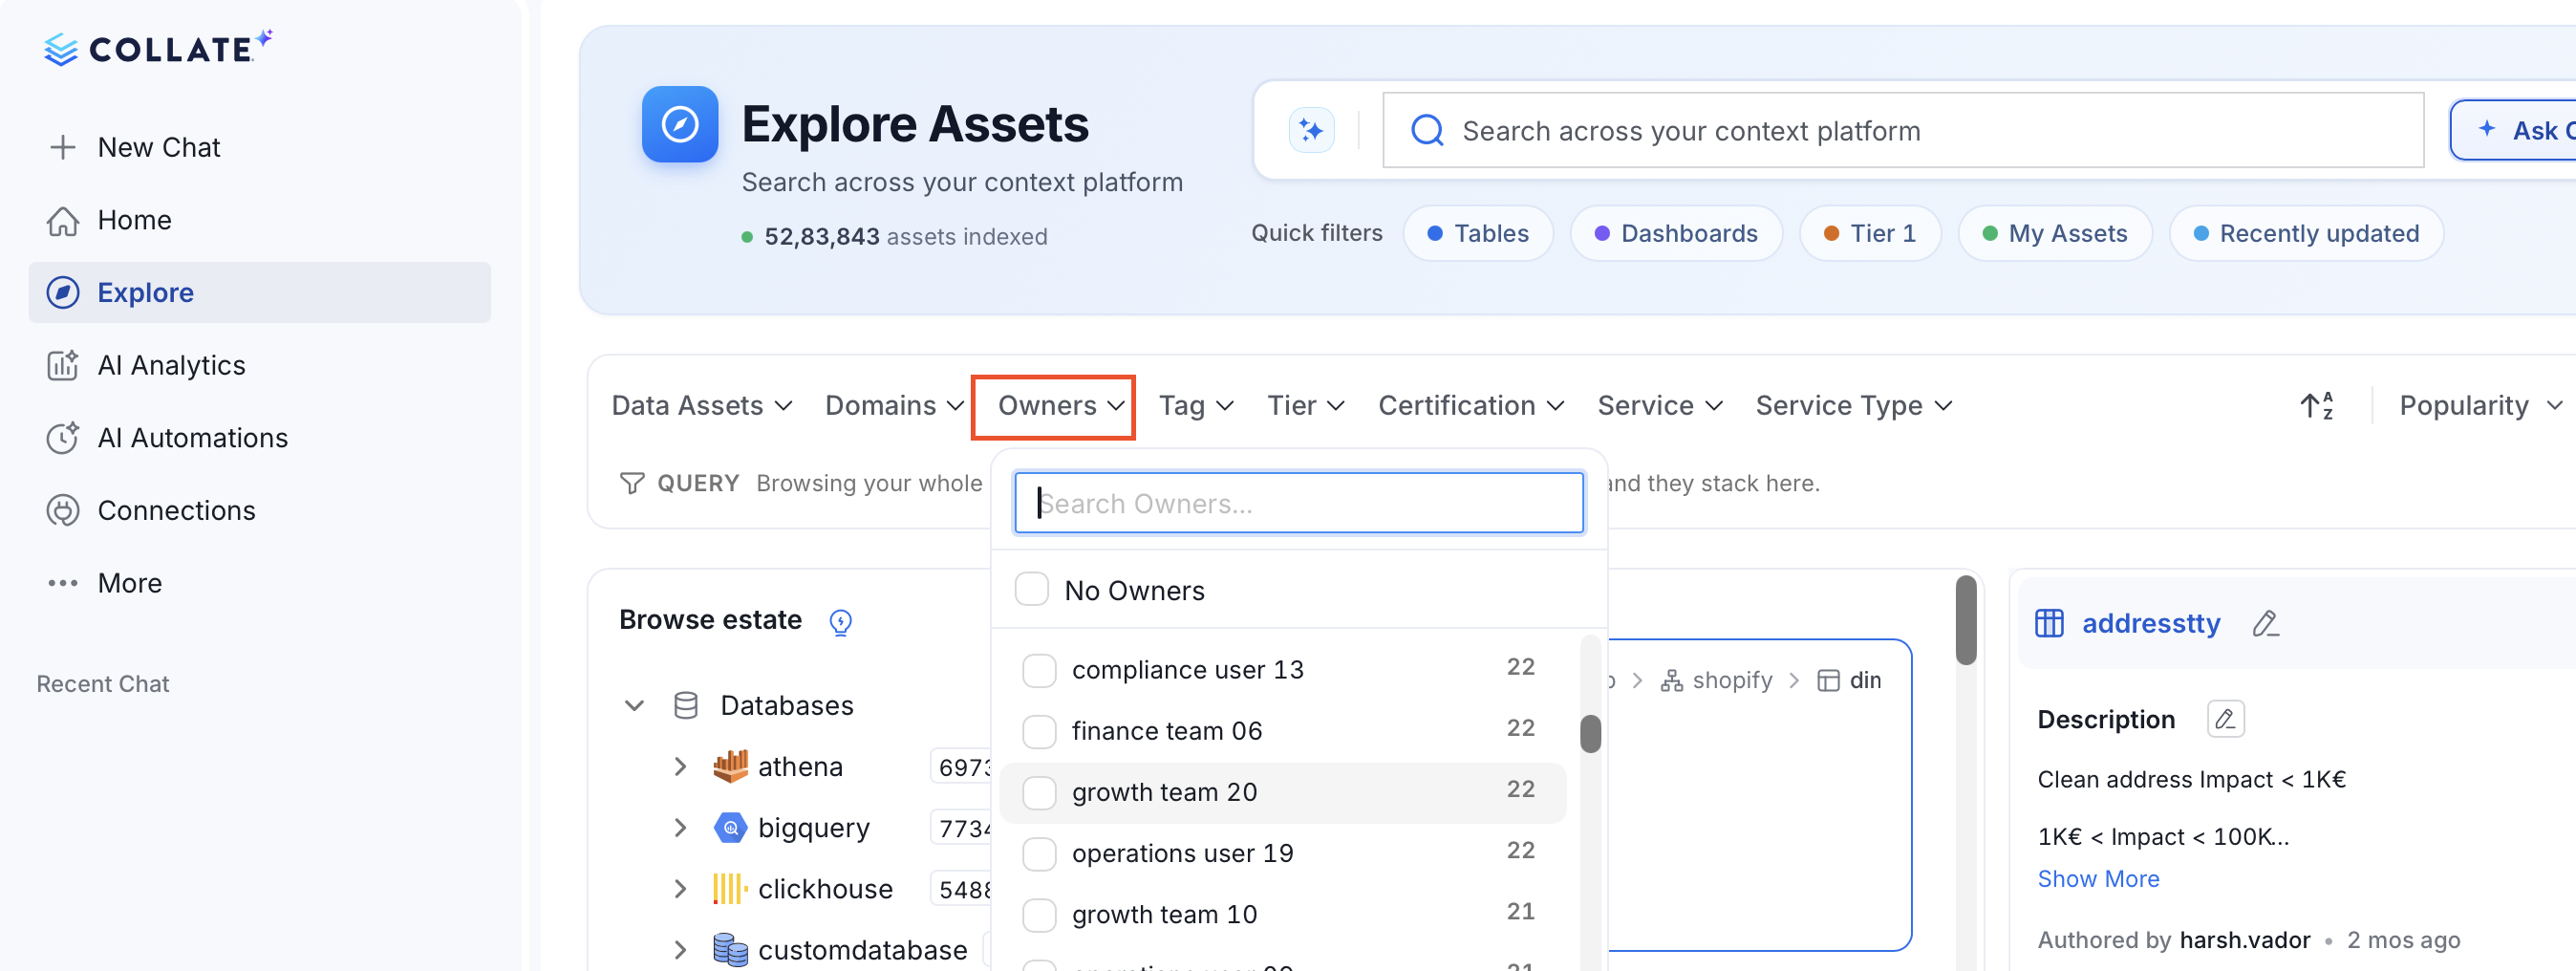Open the Domains filter dropdown
This screenshot has width=2576, height=971.
coord(894,406)
